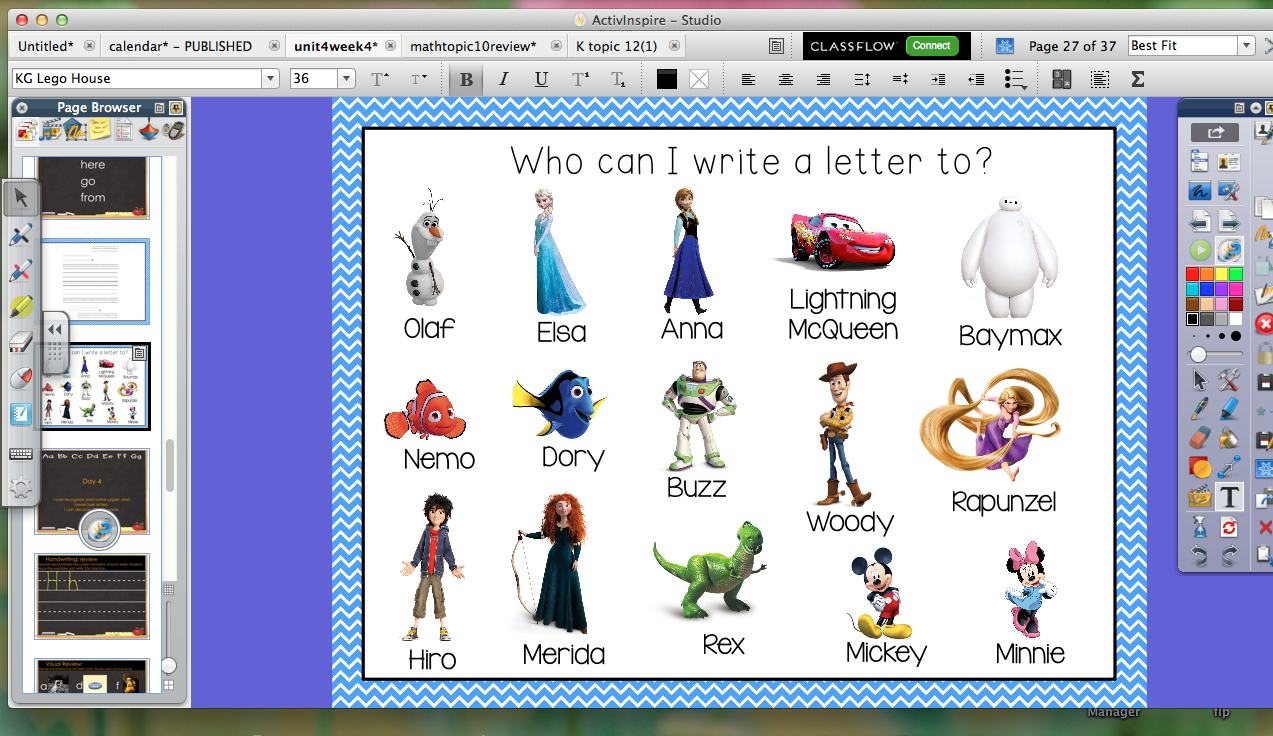Open the font size 36 dropdown
1273x736 pixels.
(346, 78)
